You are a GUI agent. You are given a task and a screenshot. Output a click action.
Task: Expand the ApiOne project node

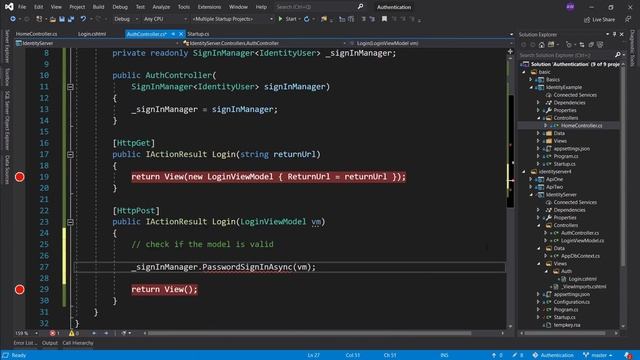[531, 179]
